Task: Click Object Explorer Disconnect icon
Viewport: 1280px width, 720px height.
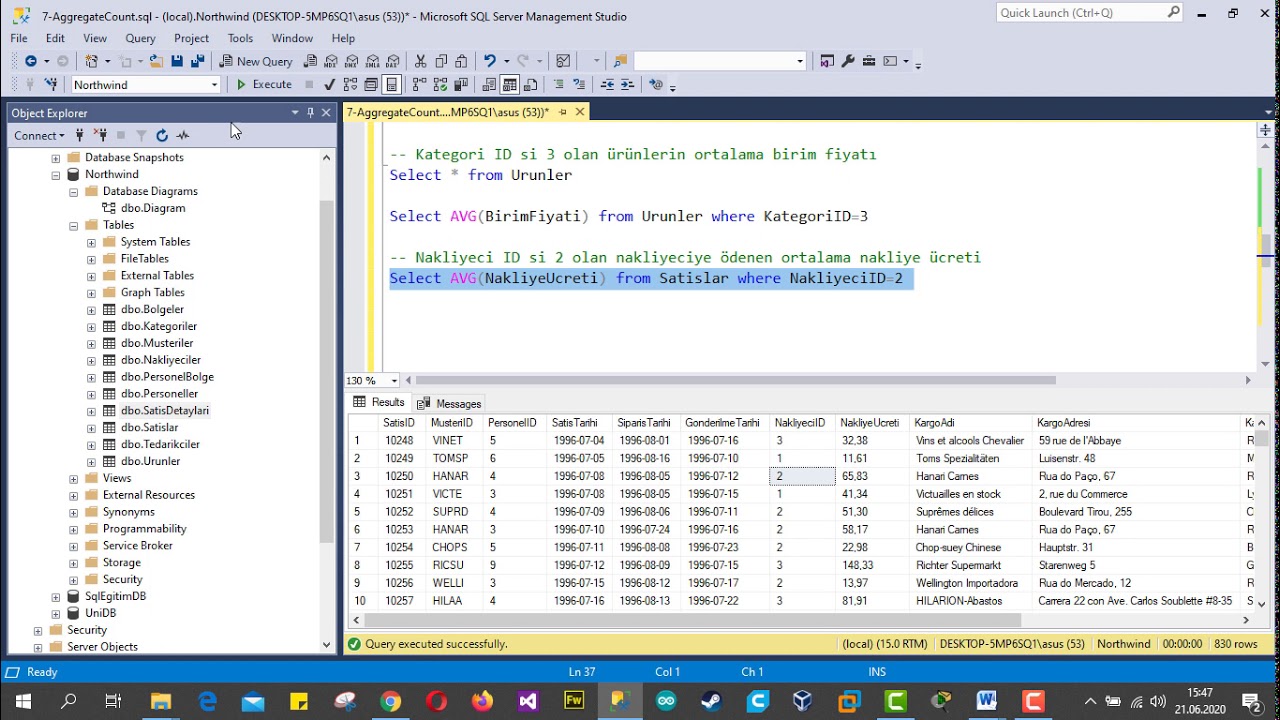Action: pyautogui.click(x=100, y=135)
